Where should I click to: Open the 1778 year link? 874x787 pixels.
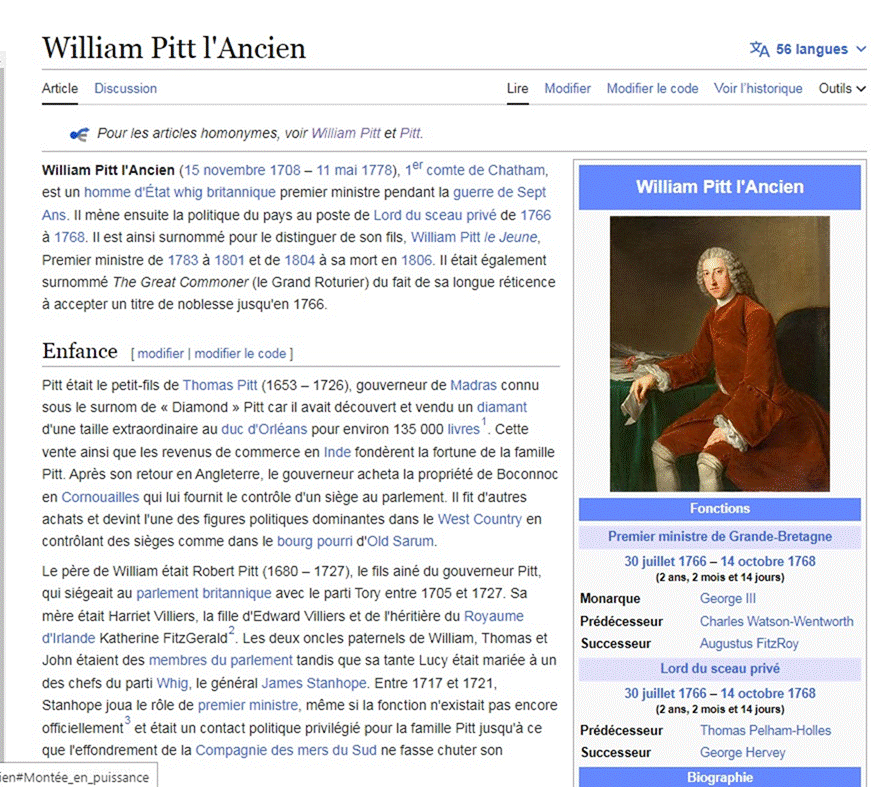tap(377, 170)
